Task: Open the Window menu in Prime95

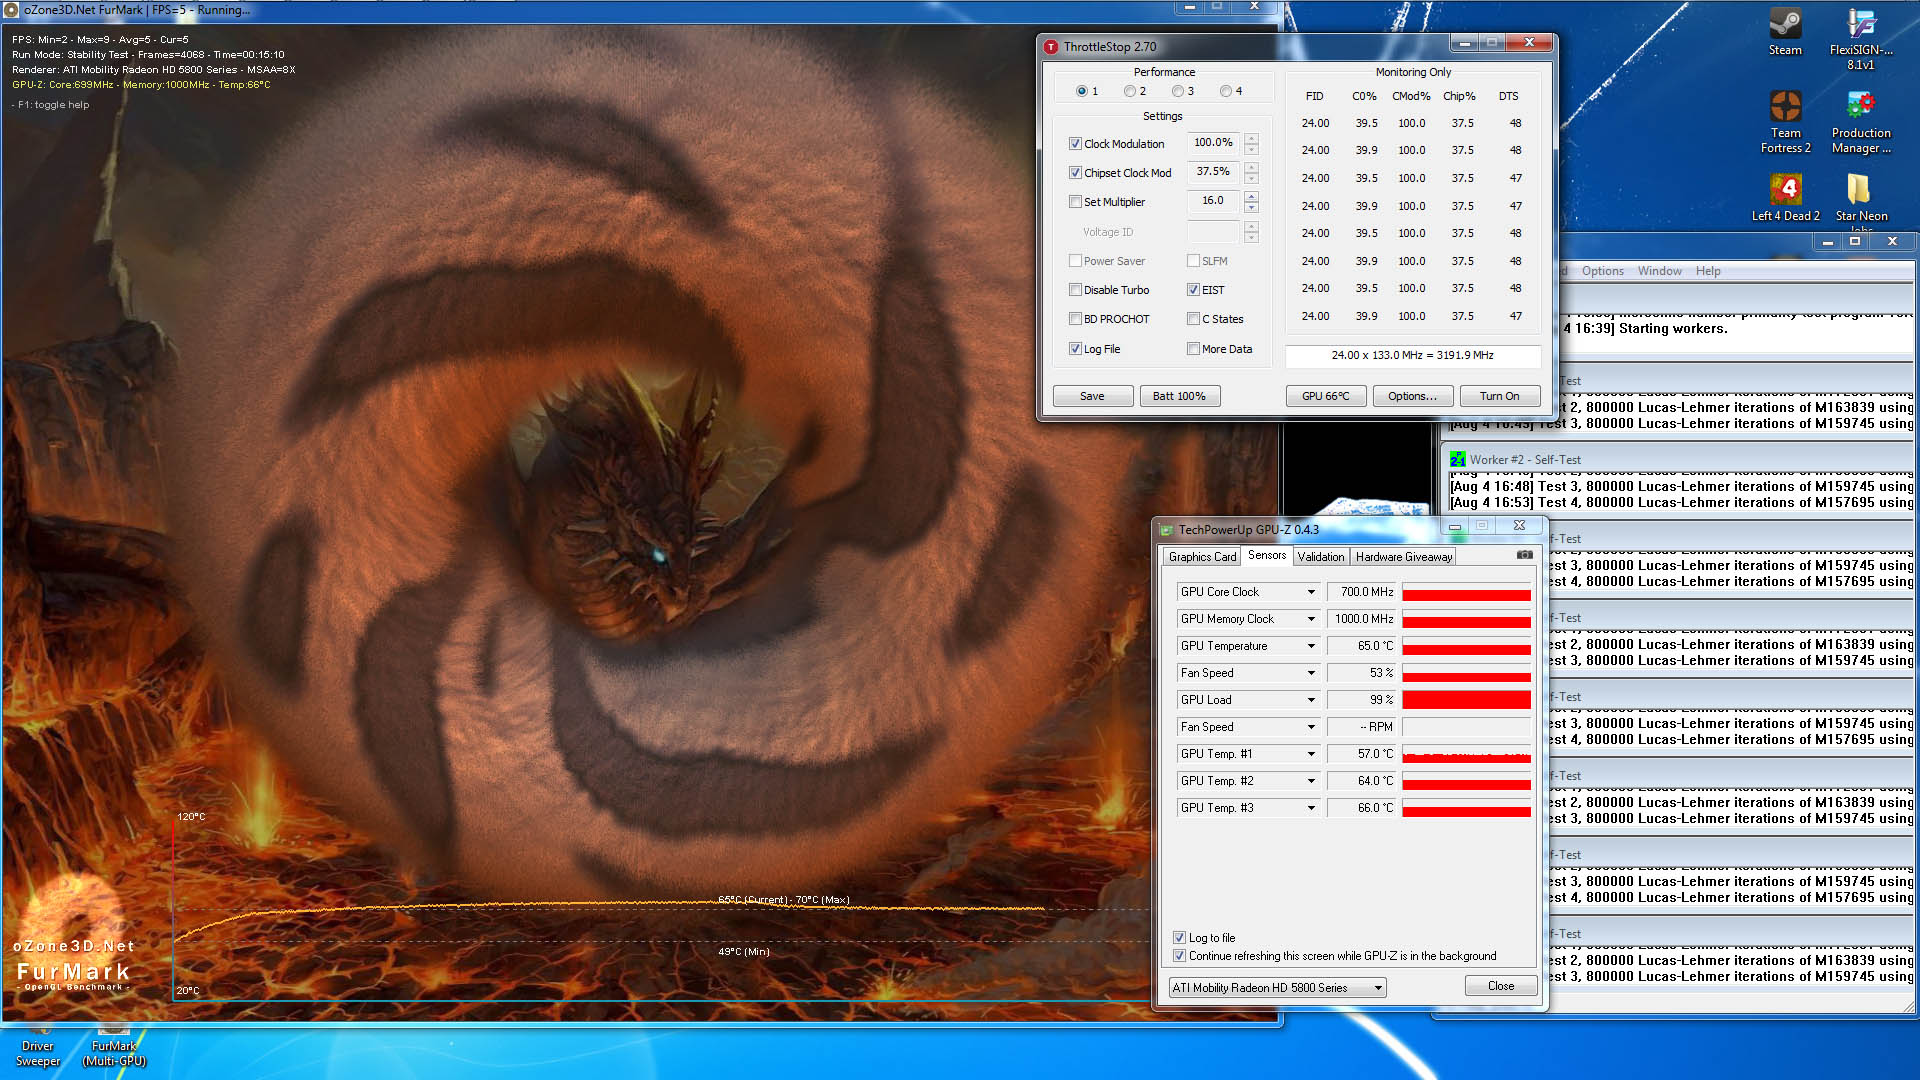Action: (1659, 271)
